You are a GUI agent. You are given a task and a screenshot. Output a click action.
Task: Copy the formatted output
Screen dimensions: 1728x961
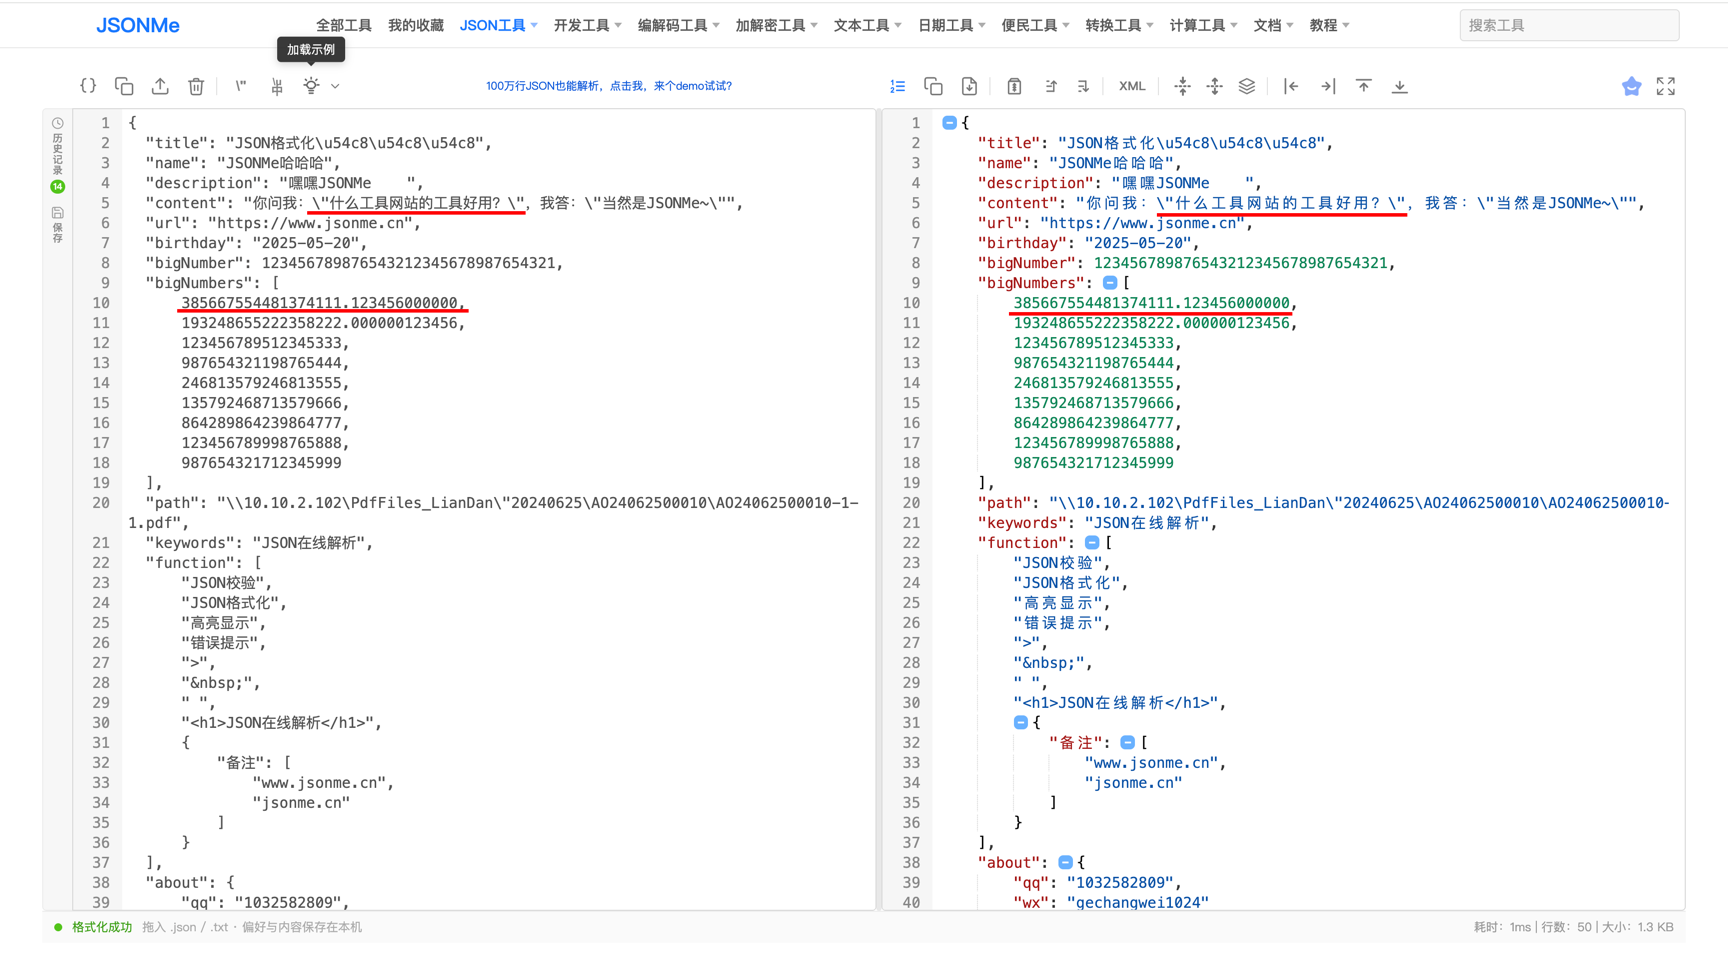(934, 86)
